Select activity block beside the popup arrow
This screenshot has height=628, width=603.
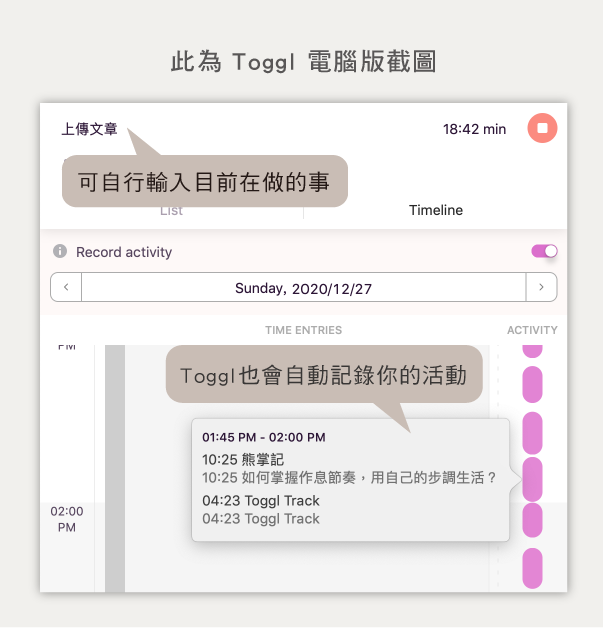[x=532, y=479]
